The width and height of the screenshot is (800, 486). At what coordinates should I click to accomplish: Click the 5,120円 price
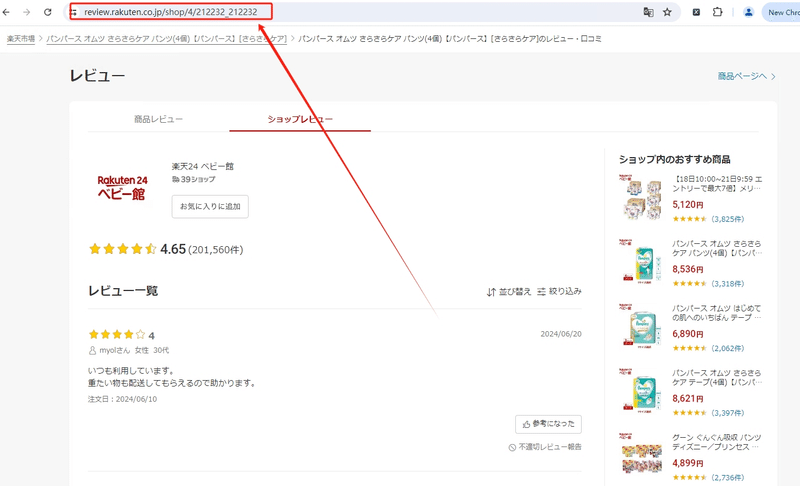688,204
